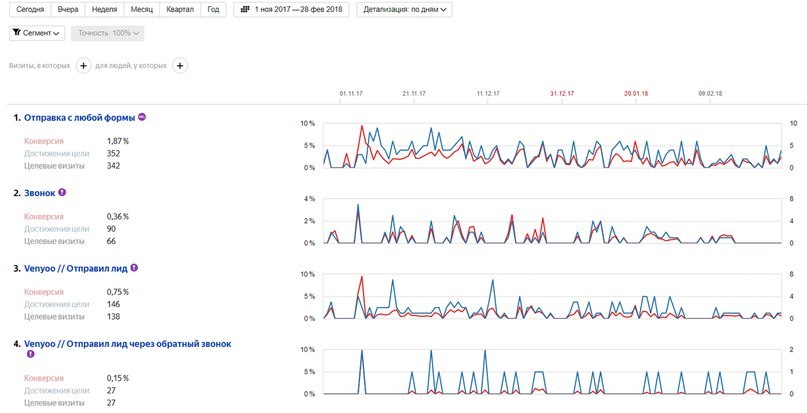Select the Сегодня period tab
The image size is (807, 413).
coord(30,9)
